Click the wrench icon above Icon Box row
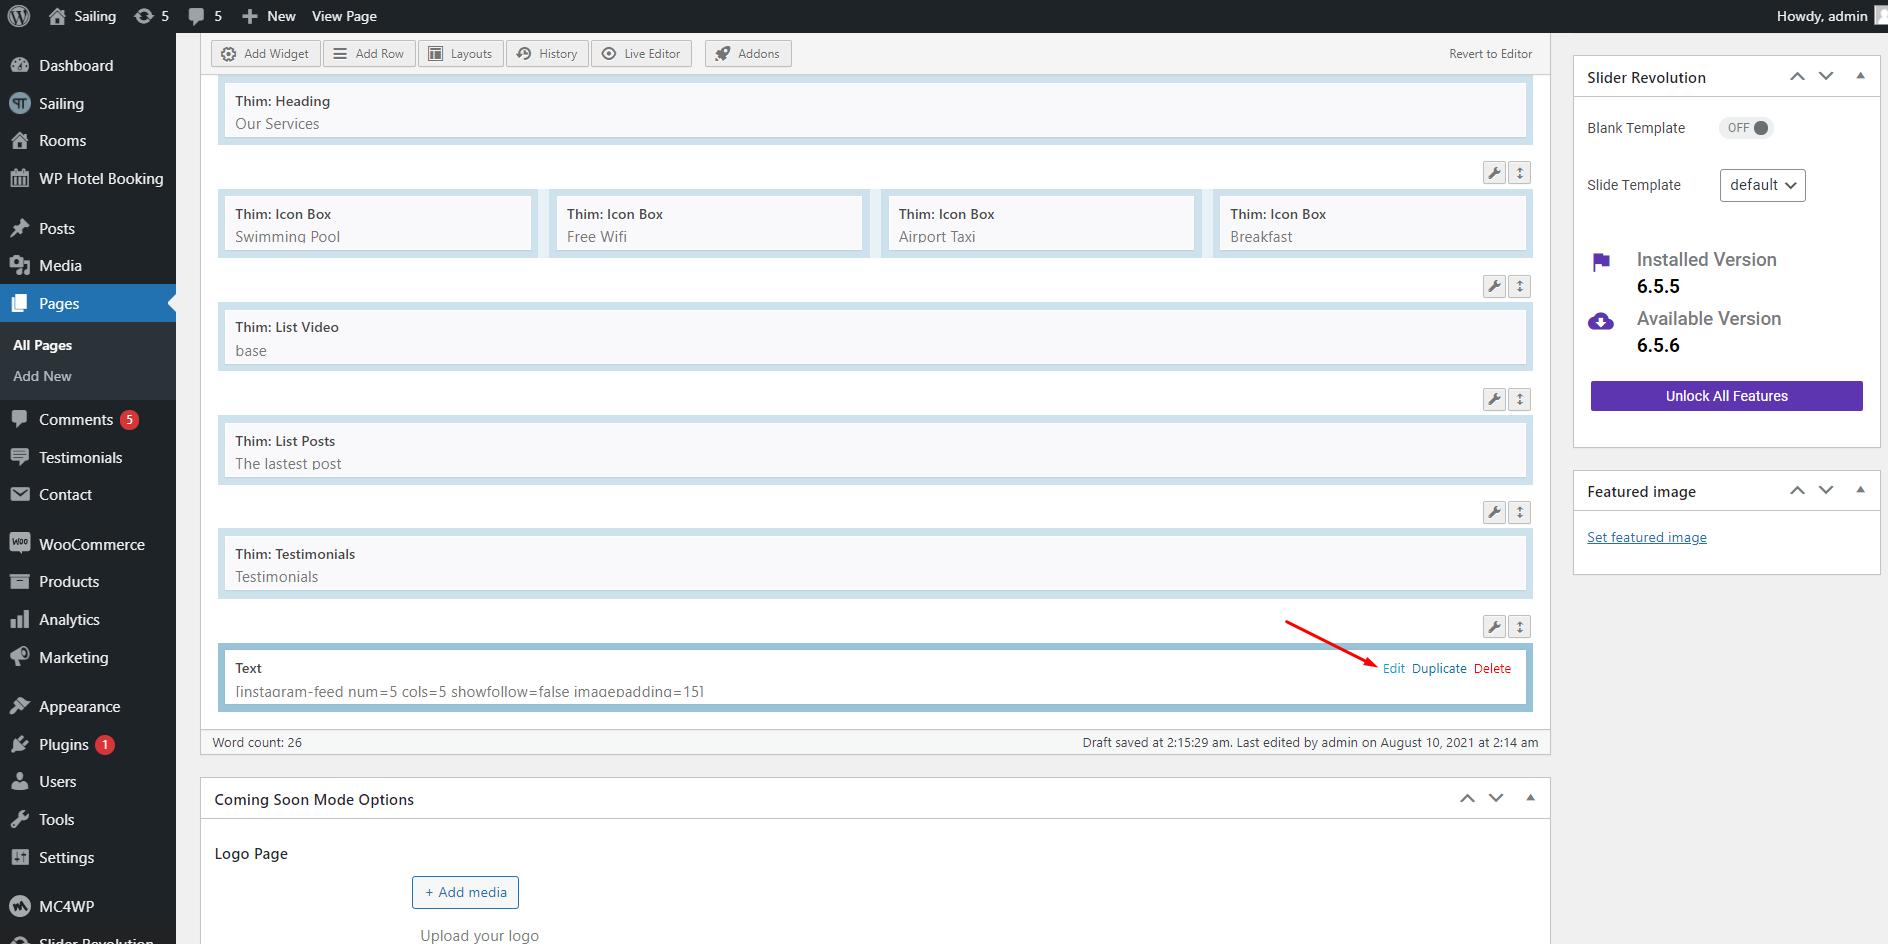This screenshot has width=1888, height=944. click(x=1494, y=173)
